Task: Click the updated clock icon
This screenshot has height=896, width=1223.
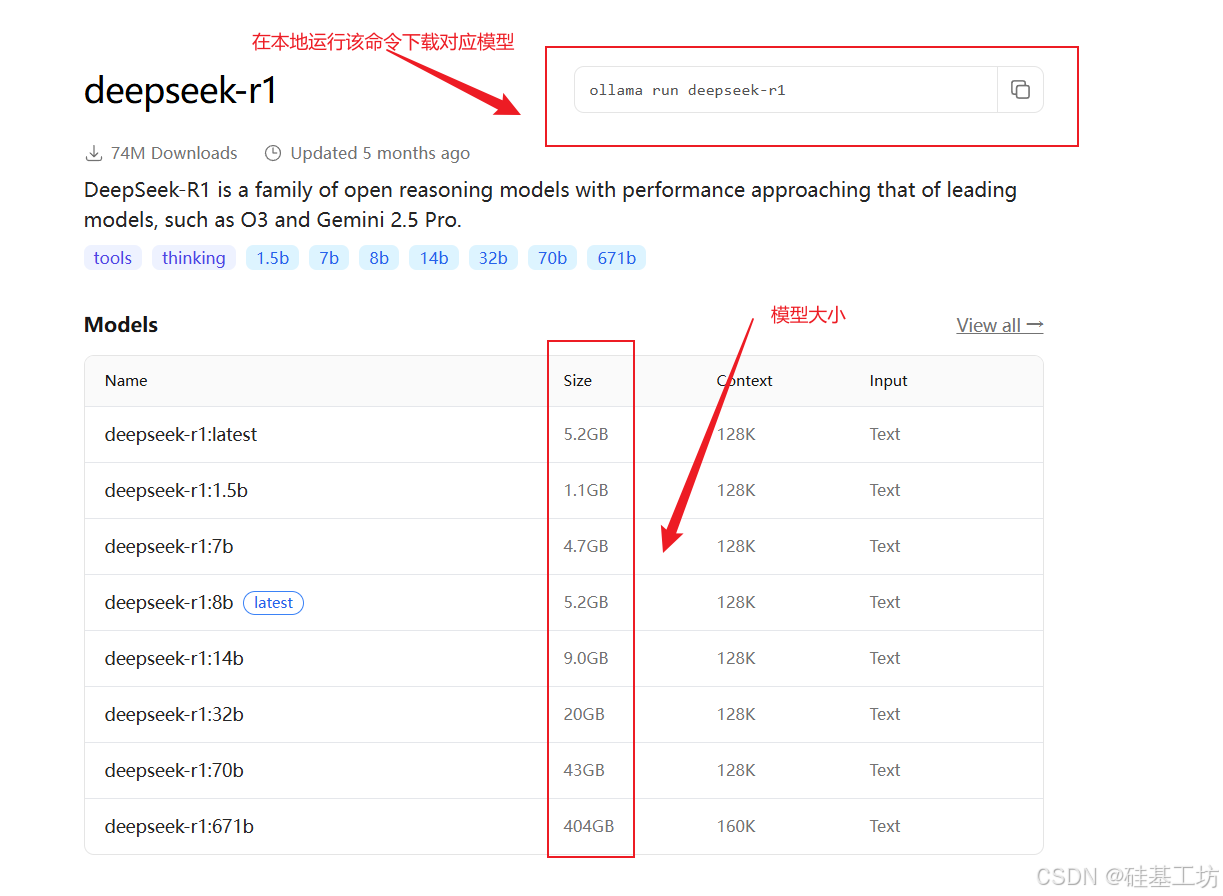Action: 273,153
